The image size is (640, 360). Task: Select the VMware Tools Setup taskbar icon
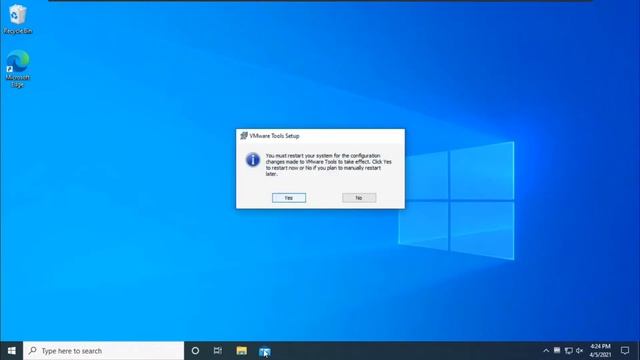pos(264,351)
